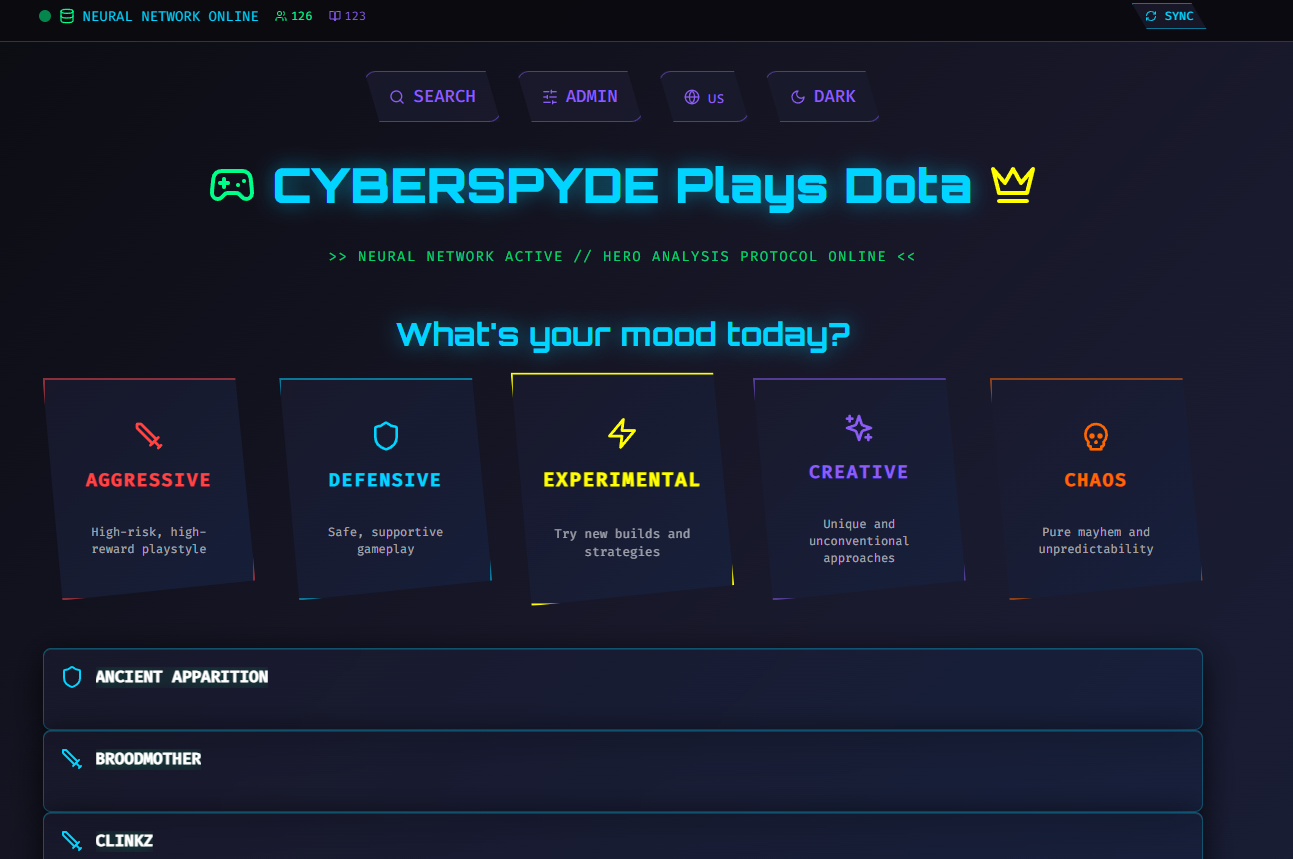Click the blue shield icon for Defensive
The height and width of the screenshot is (859, 1293).
(x=386, y=436)
